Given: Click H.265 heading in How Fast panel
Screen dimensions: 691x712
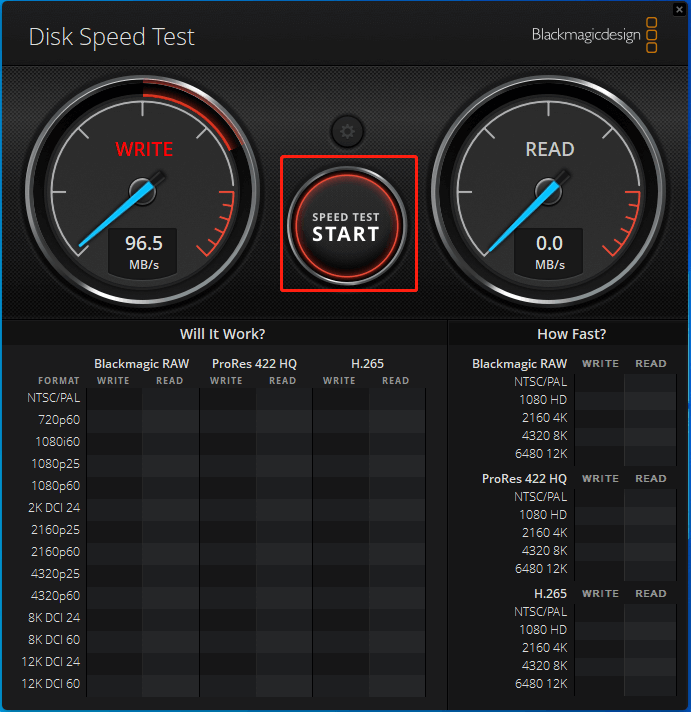Looking at the screenshot, I should tap(550, 593).
